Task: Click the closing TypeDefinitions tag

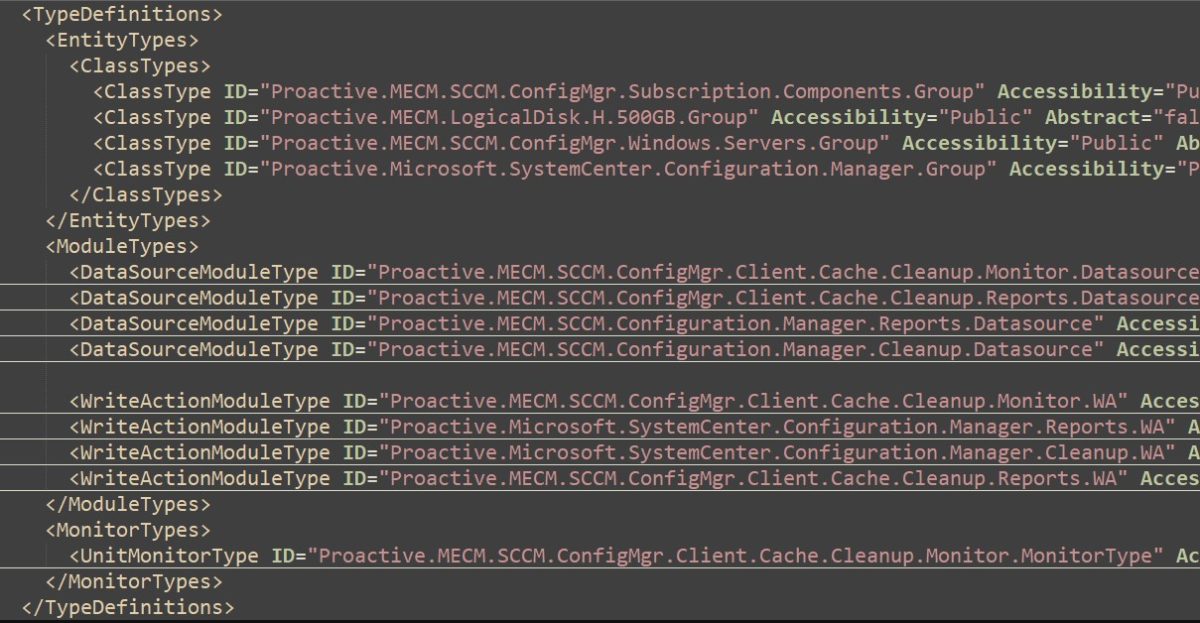Action: (x=128, y=607)
